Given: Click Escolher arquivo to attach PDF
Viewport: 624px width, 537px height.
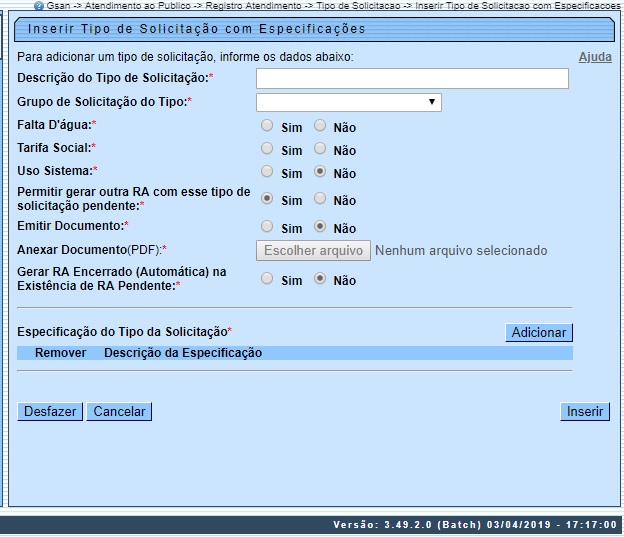Looking at the screenshot, I should (313, 250).
